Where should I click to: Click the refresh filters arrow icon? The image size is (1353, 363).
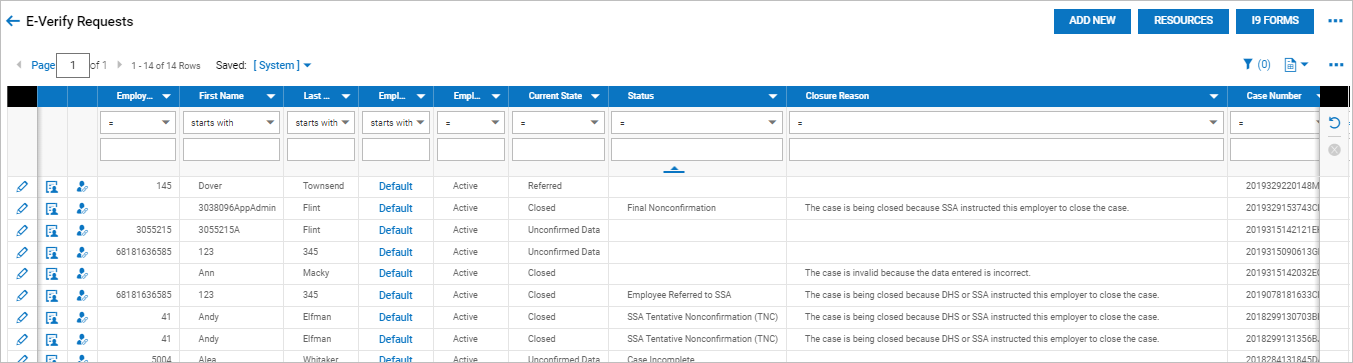[1334, 123]
